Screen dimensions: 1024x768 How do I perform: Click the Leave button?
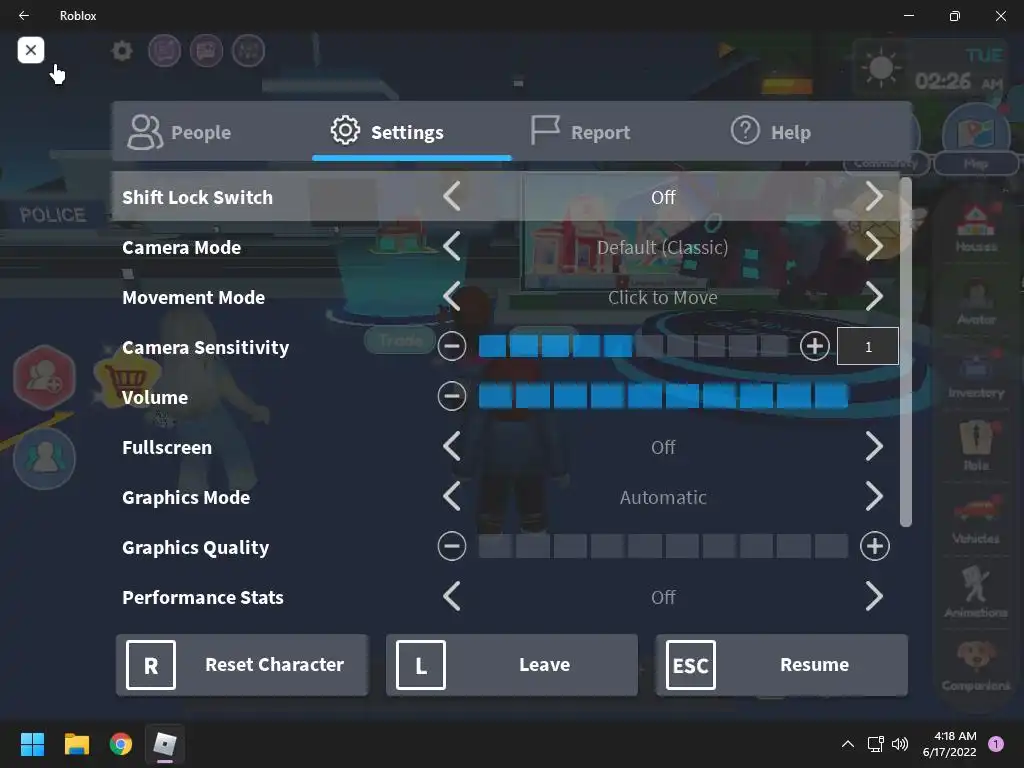tap(512, 665)
